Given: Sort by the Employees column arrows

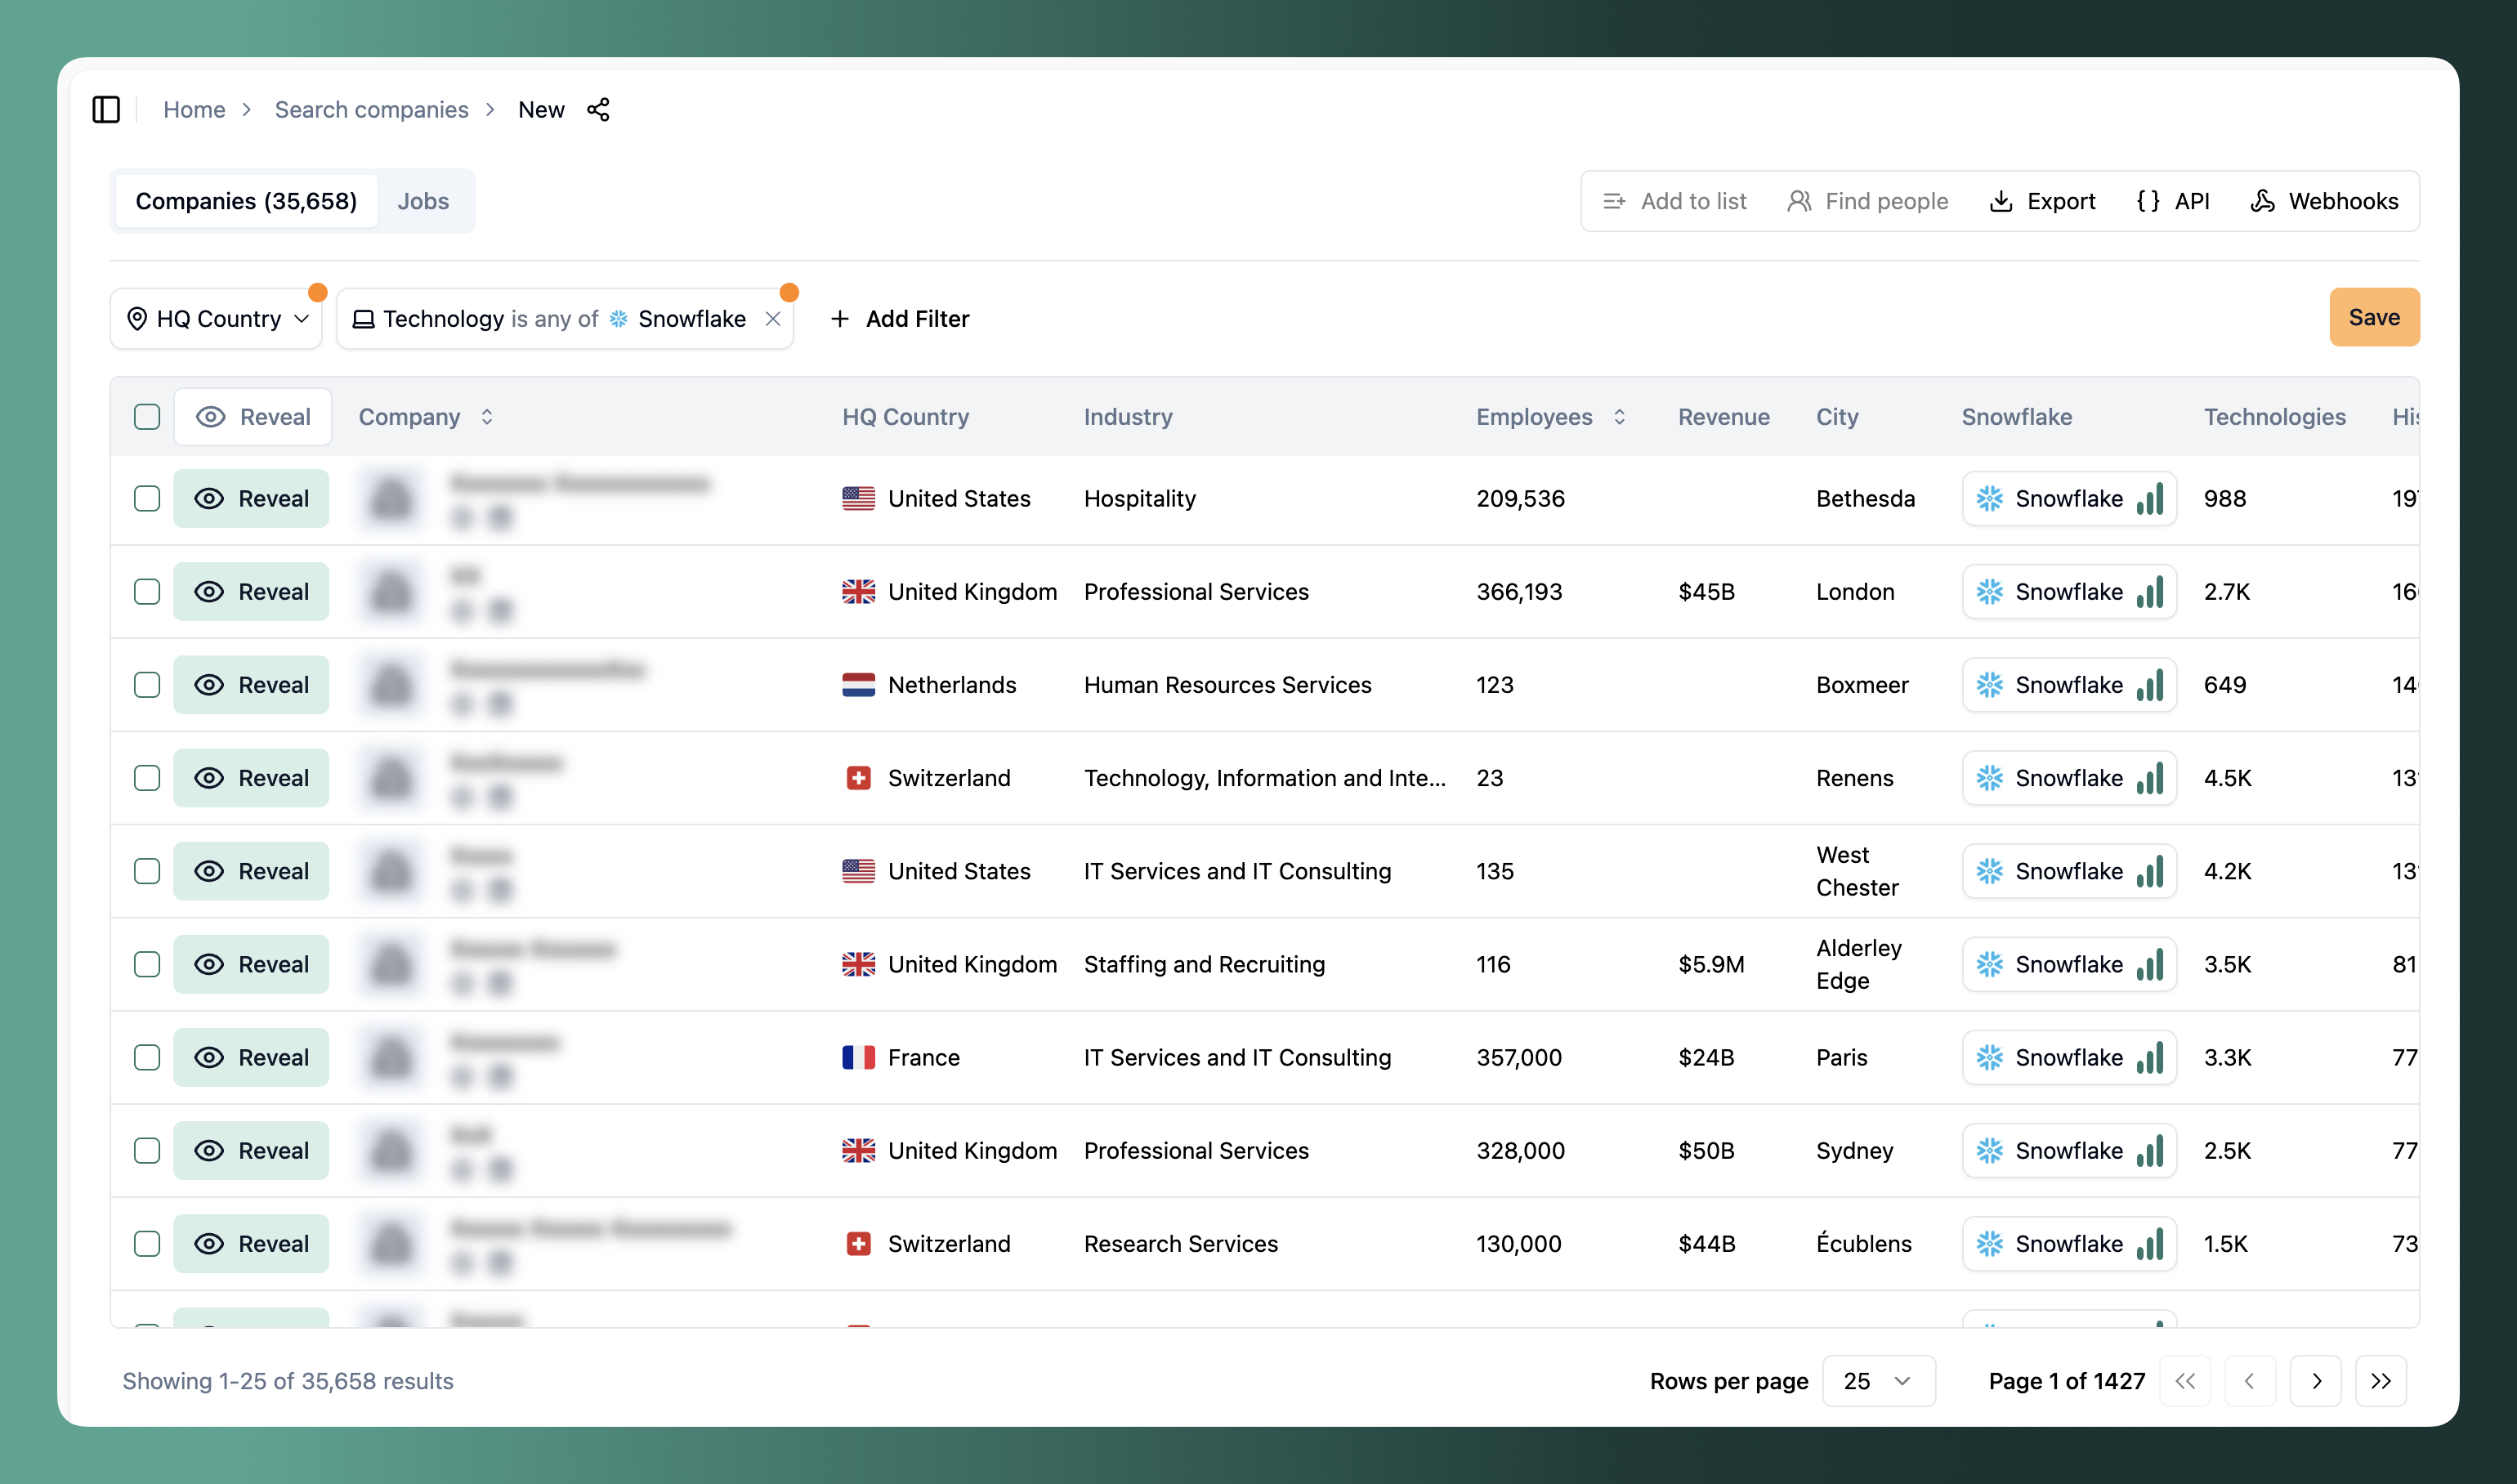Looking at the screenshot, I should (x=1619, y=417).
